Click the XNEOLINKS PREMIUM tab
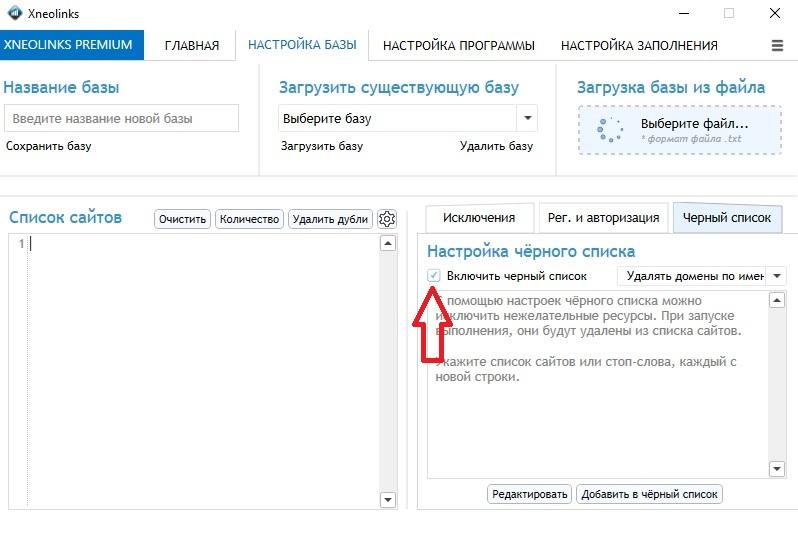This screenshot has width=798, height=533. pyautogui.click(x=72, y=45)
